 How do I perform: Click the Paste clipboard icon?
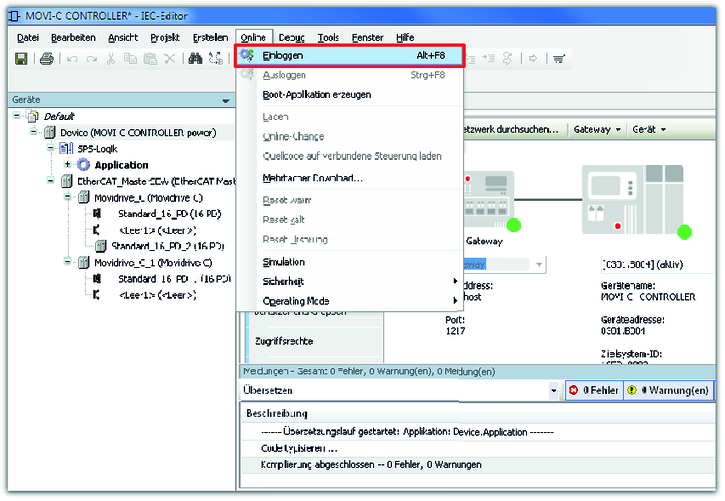tap(149, 59)
